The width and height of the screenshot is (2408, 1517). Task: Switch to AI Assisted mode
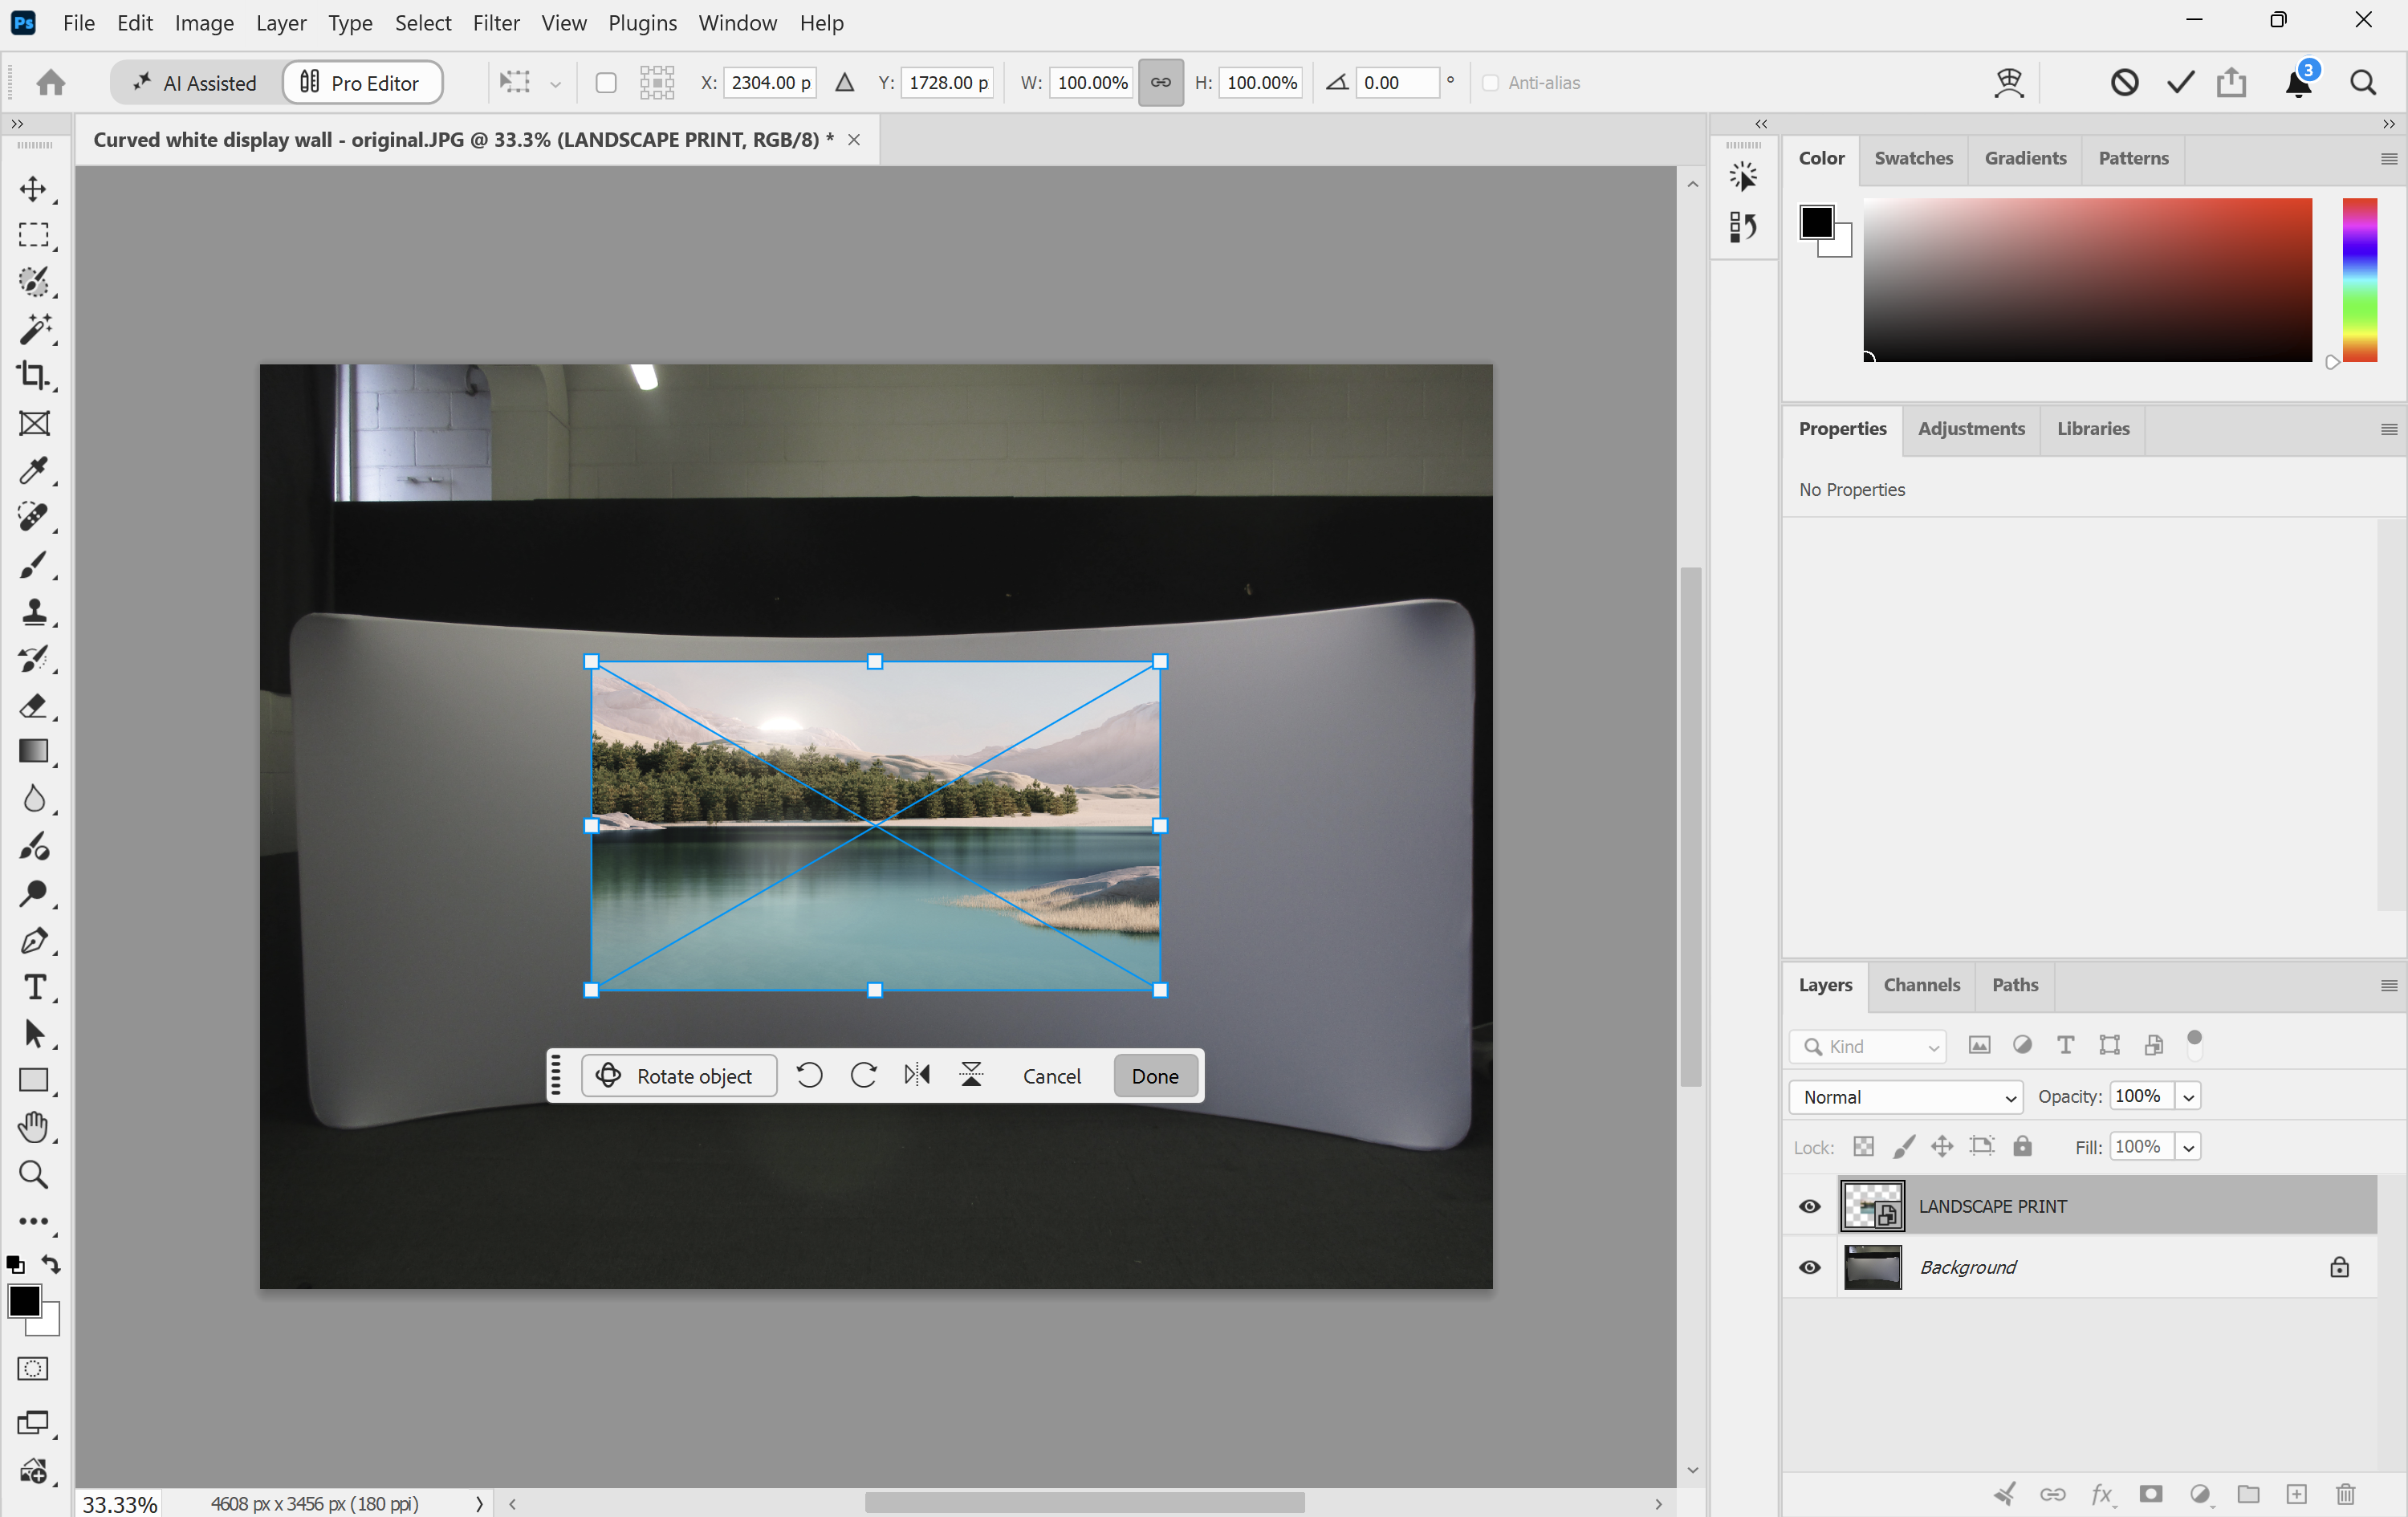coord(195,83)
